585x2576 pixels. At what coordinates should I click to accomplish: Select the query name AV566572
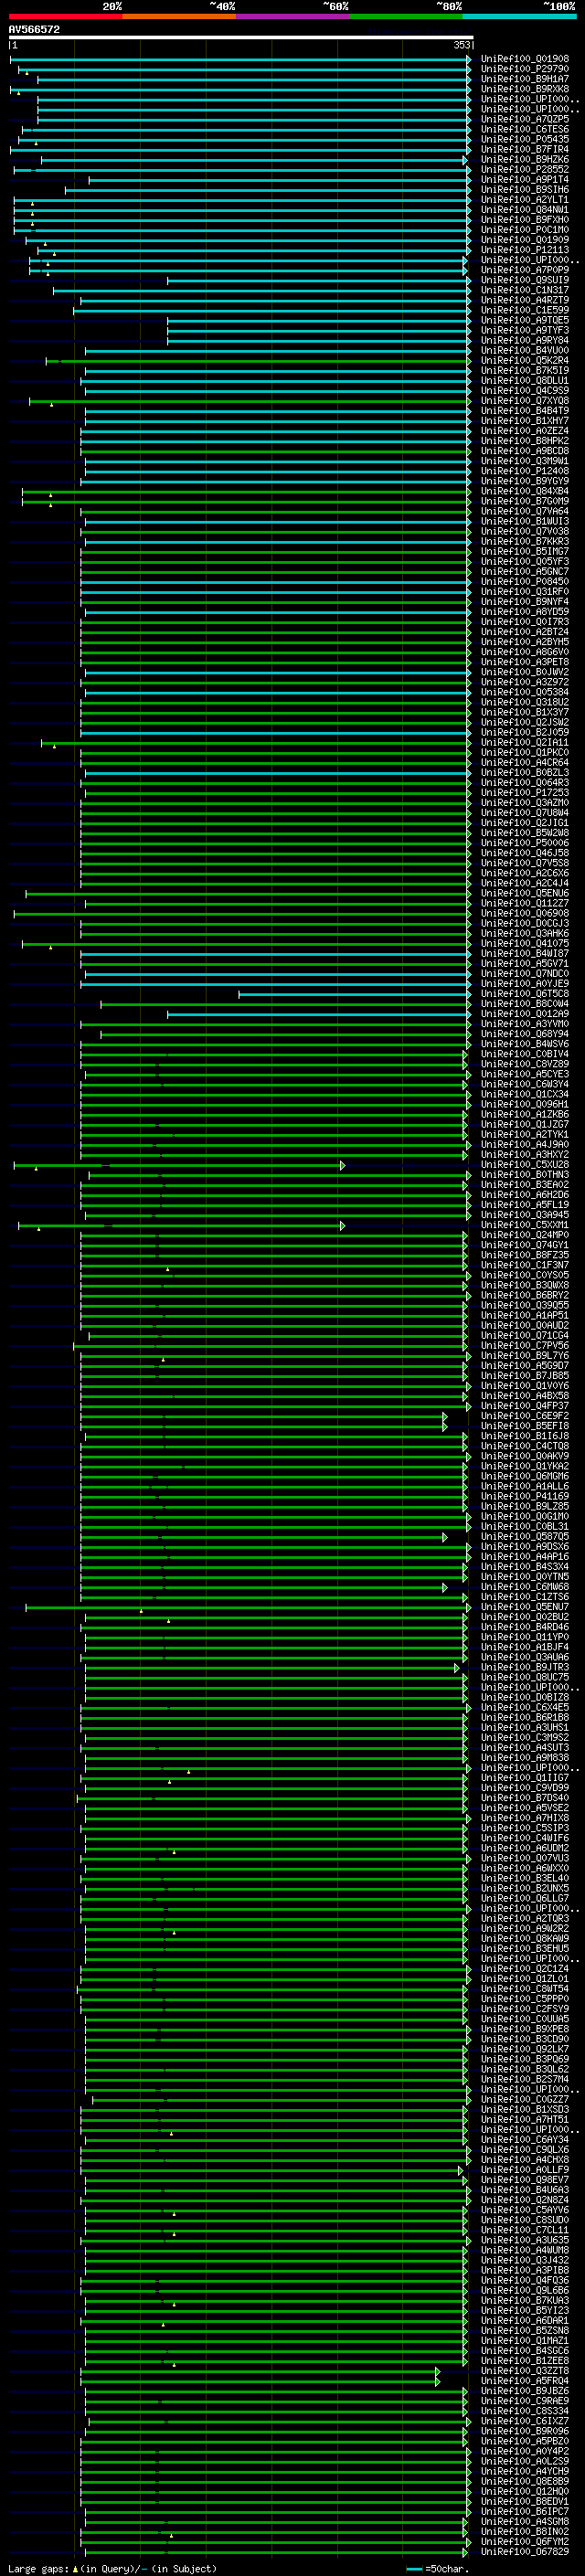(x=34, y=29)
